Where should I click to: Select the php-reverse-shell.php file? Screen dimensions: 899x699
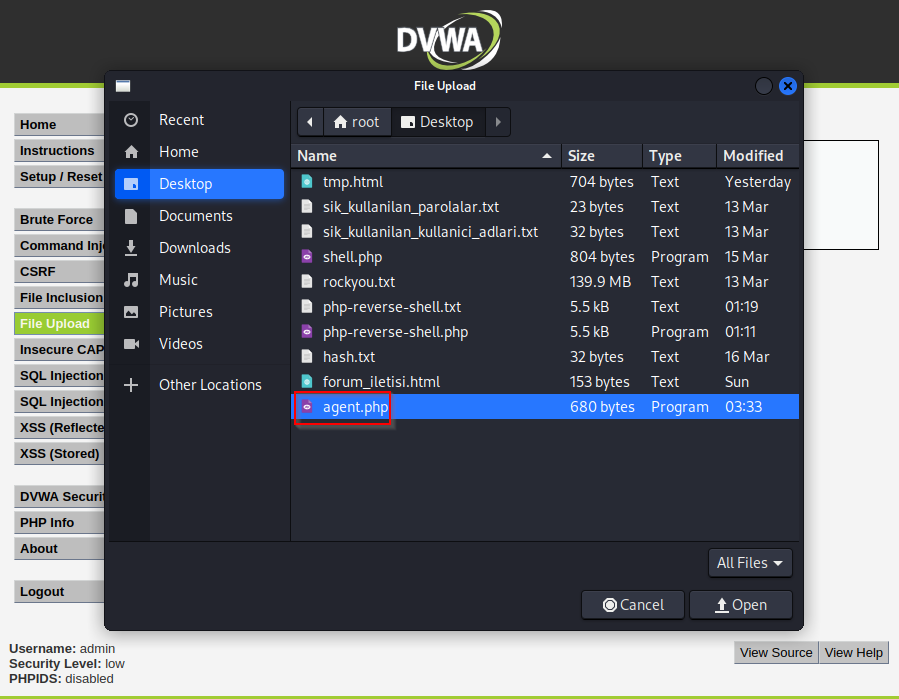point(395,332)
